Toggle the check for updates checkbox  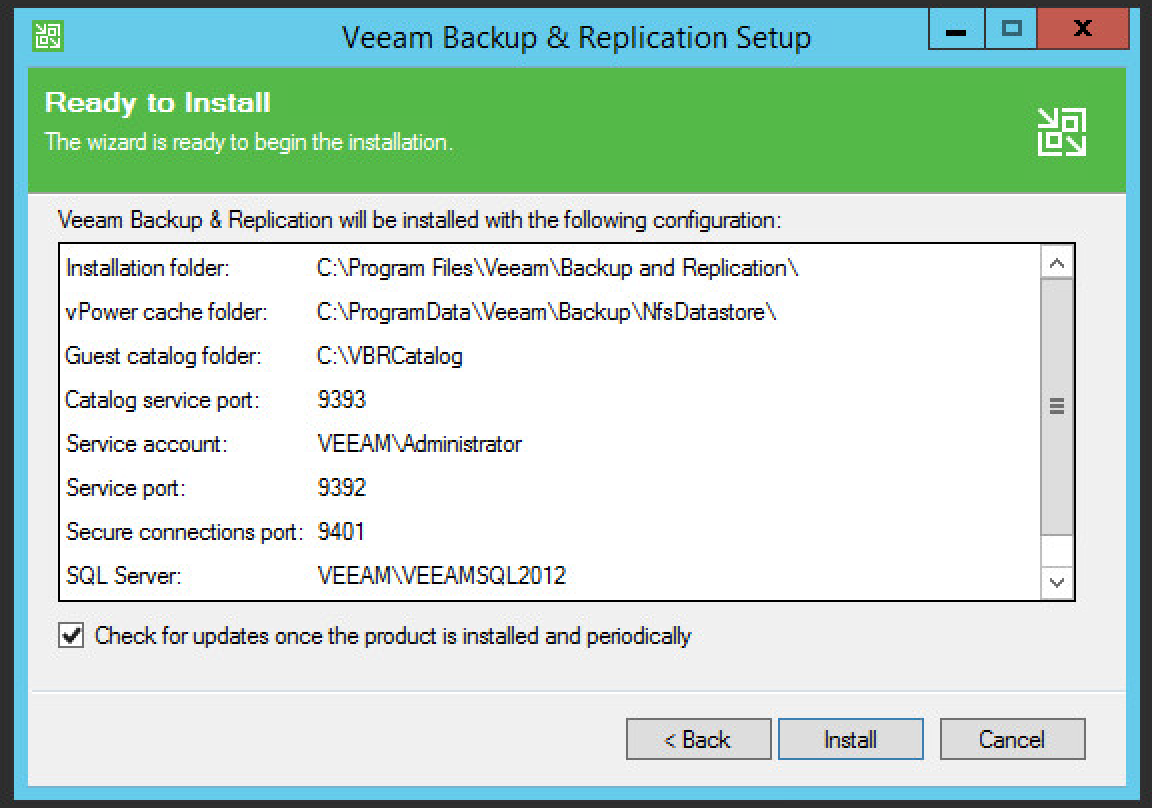coord(71,636)
